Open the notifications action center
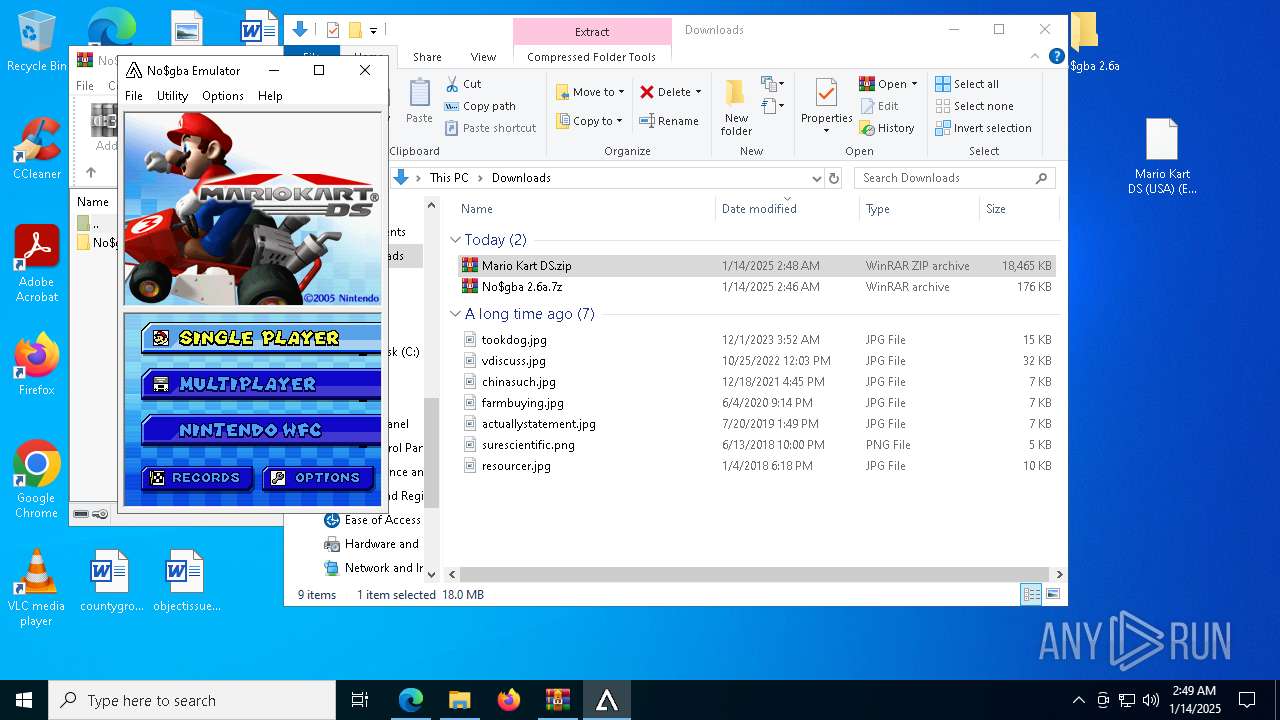This screenshot has height=720, width=1280. click(x=1247, y=700)
